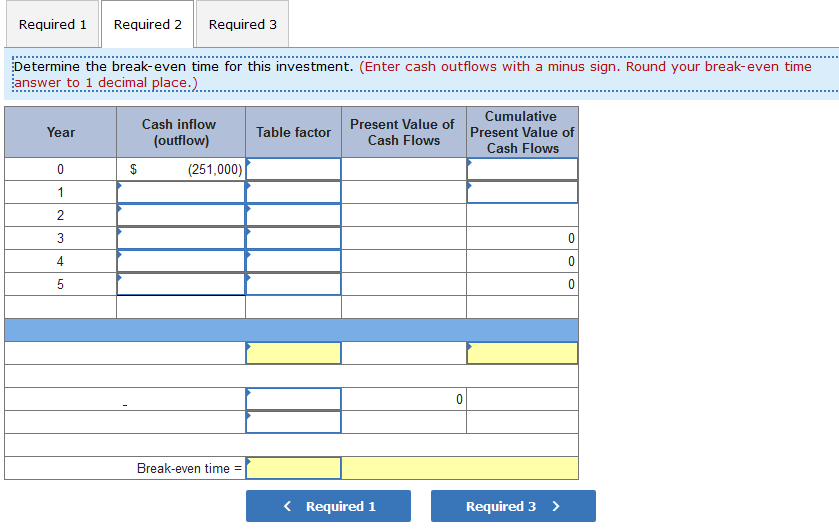Go back using the Required 1 button

tap(329, 506)
